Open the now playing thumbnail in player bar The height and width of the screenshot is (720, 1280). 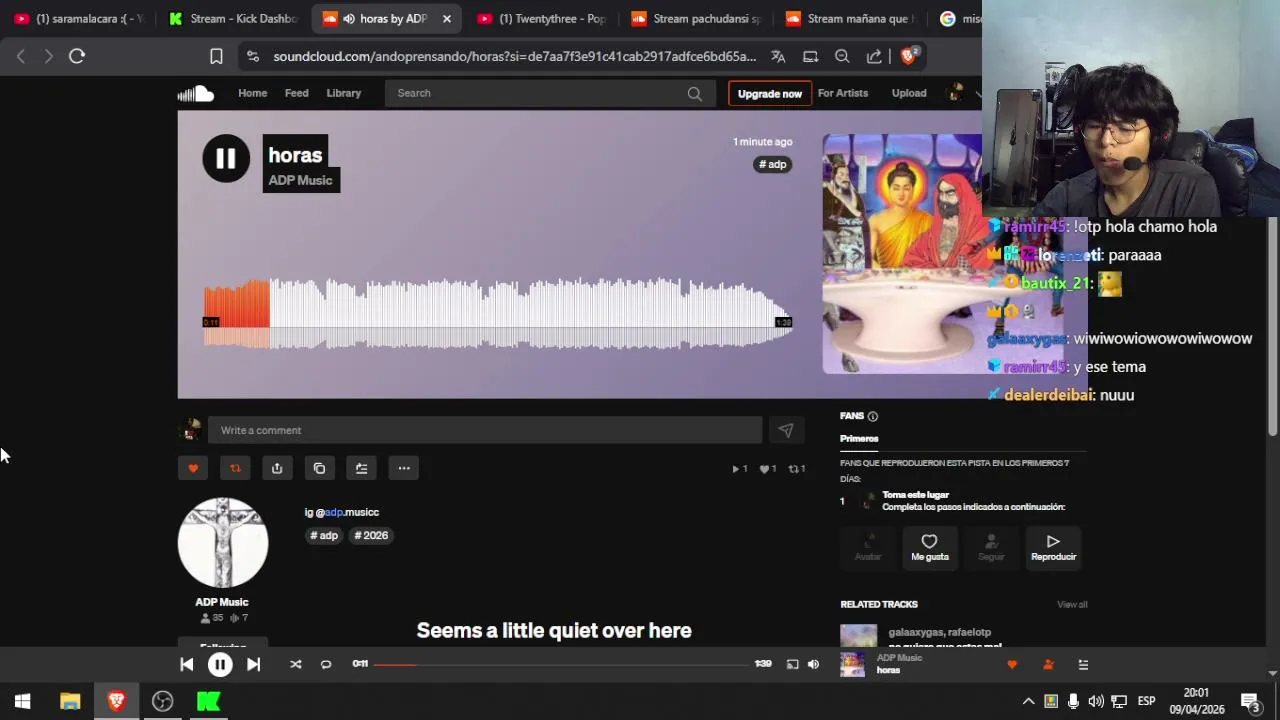point(852,664)
